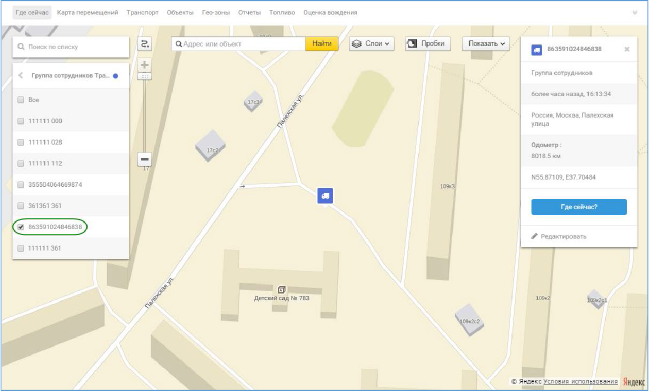This screenshot has width=649, height=391.
Task: Click the blue Где сейчас? button
Action: coord(579,207)
